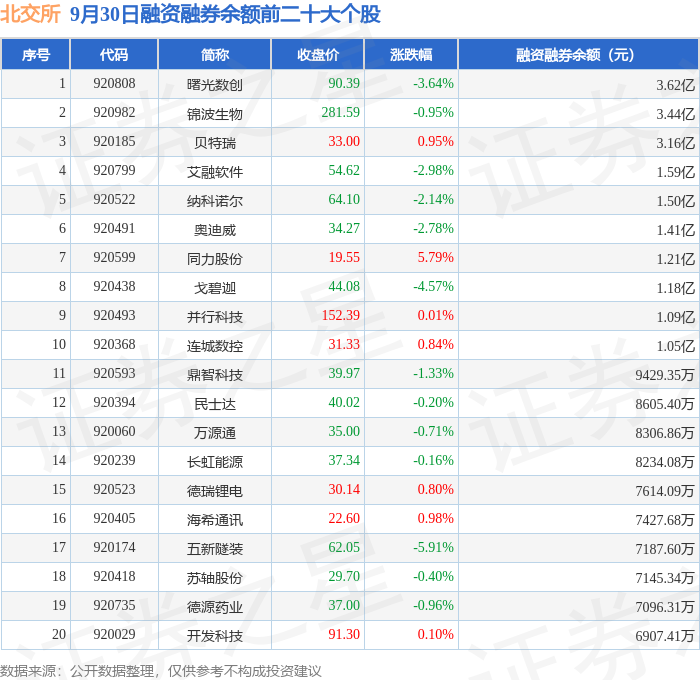Click balance value 6907.41万
This screenshot has width=700, height=680.
point(665,636)
